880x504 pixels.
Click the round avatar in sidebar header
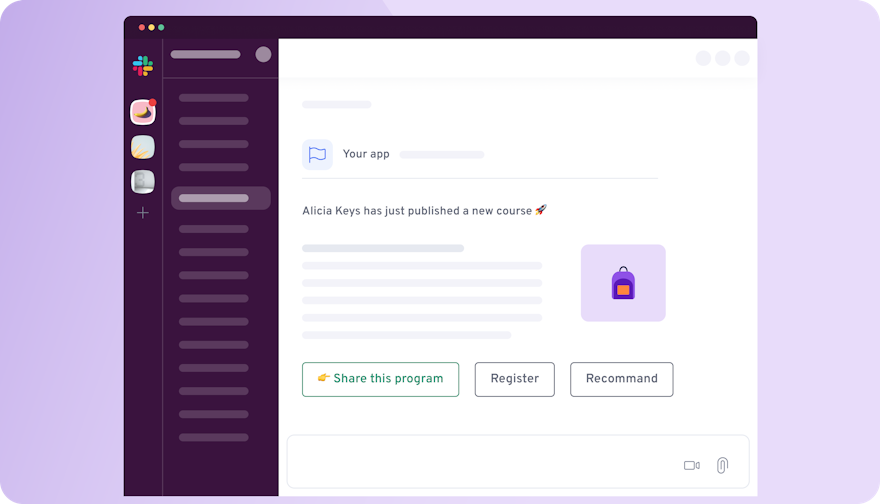(263, 54)
